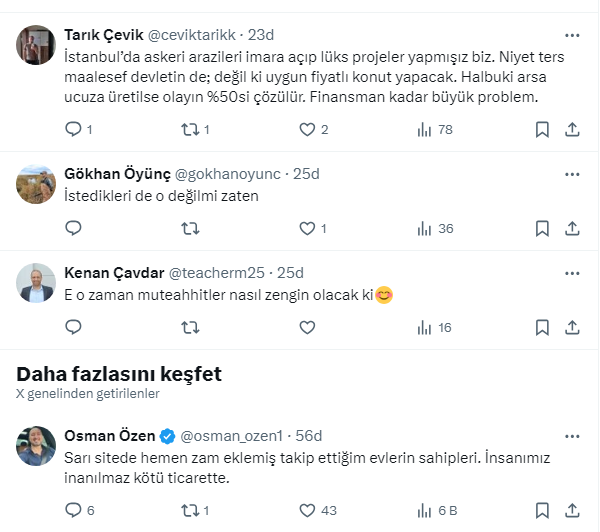Reply to Osman Özen's tweet

73,510
